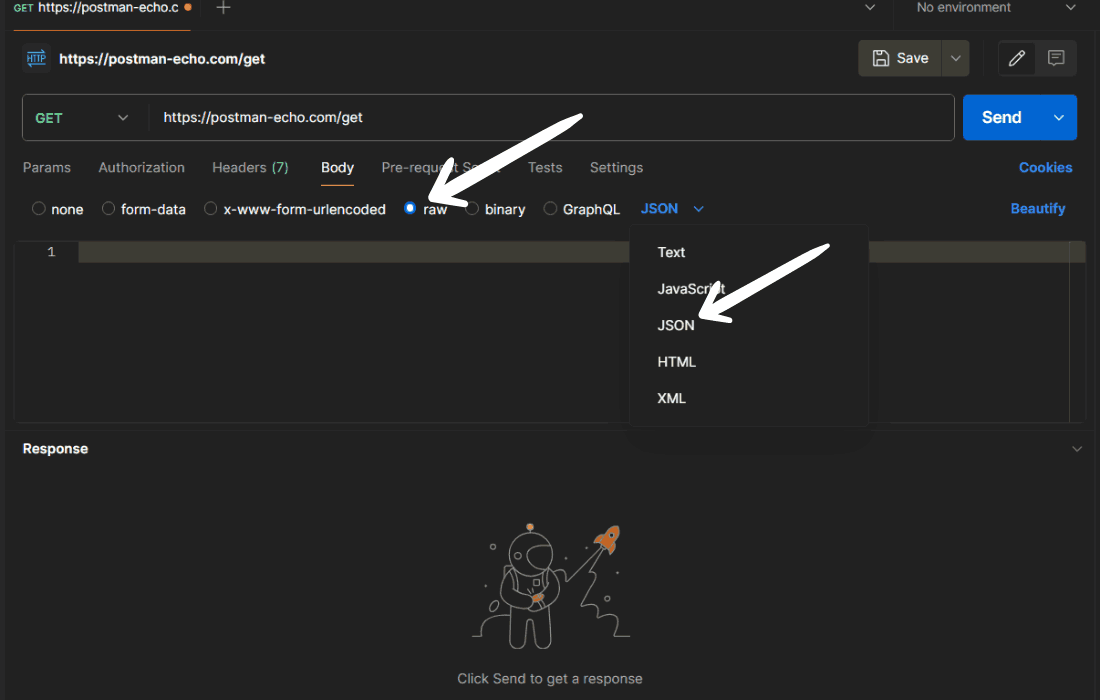
Task: Open the Send options dropdown arrow
Action: tap(1059, 118)
